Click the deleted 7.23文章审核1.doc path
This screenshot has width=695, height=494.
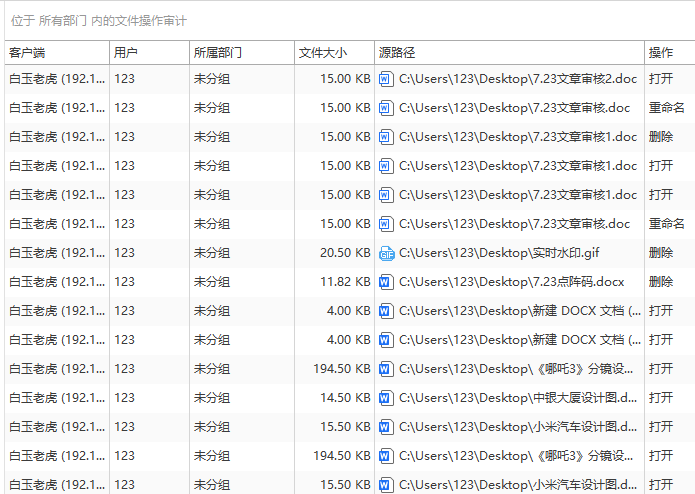(518, 137)
